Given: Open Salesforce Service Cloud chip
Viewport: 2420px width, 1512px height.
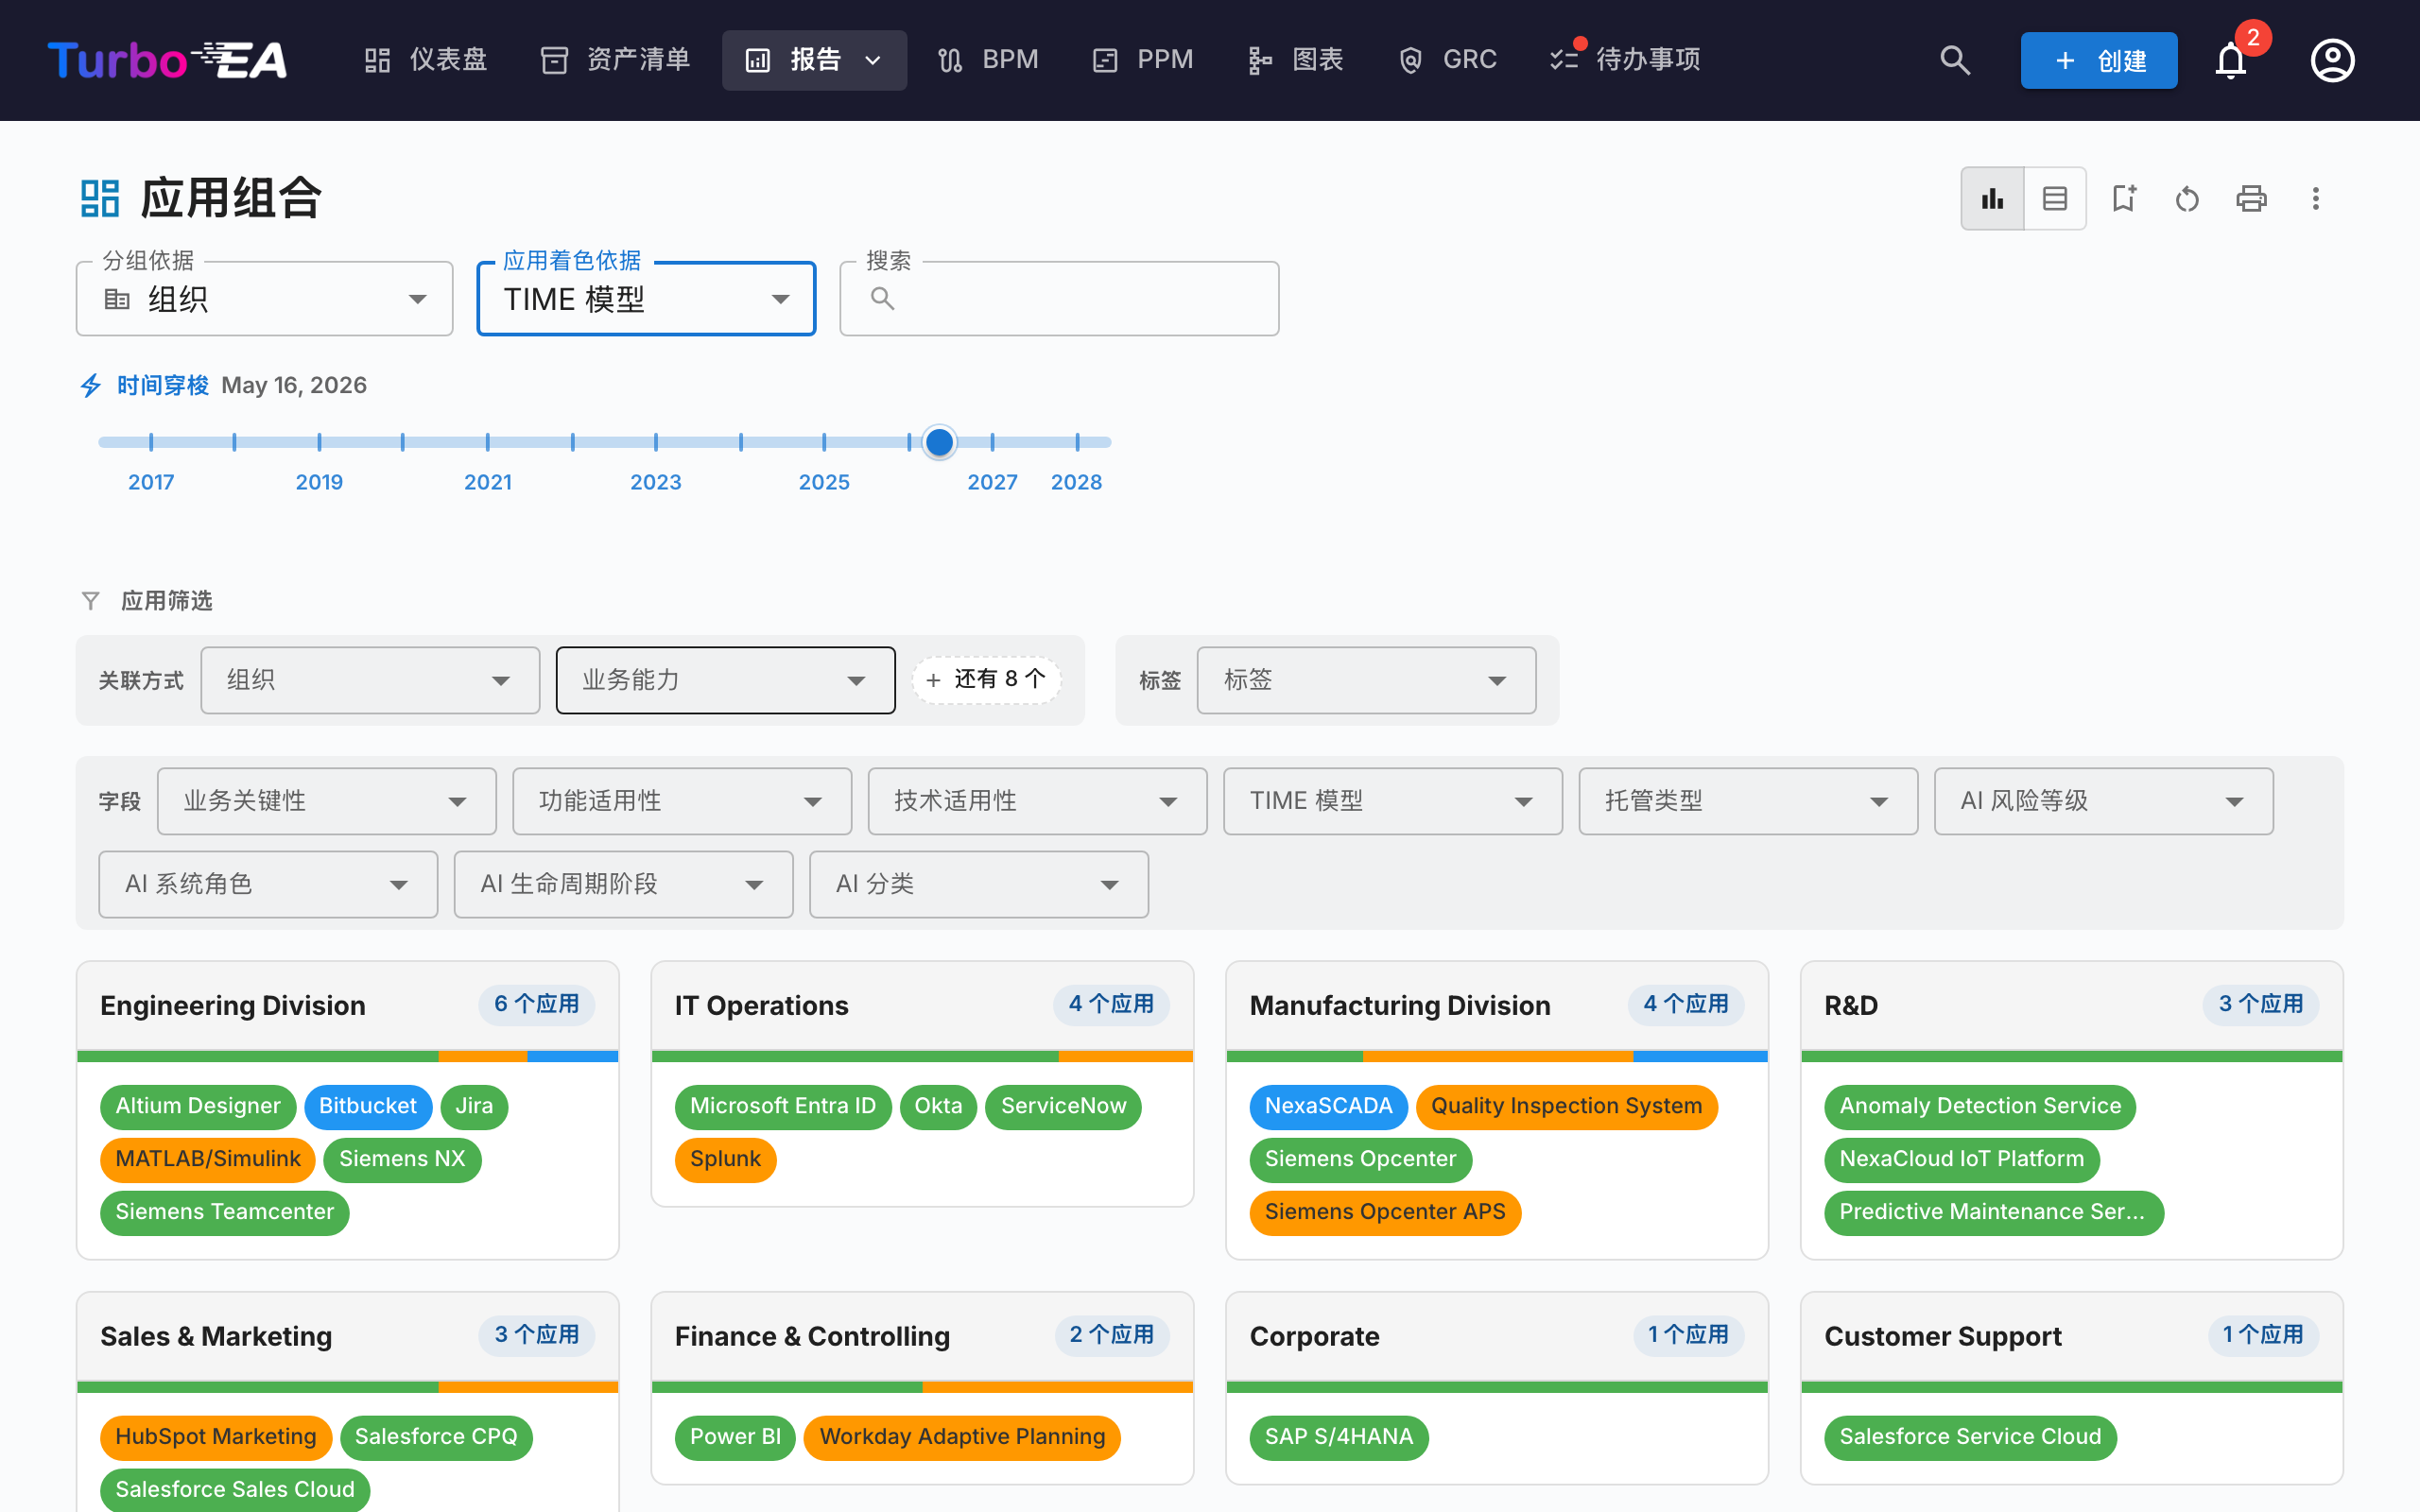Looking at the screenshot, I should click(1970, 1437).
